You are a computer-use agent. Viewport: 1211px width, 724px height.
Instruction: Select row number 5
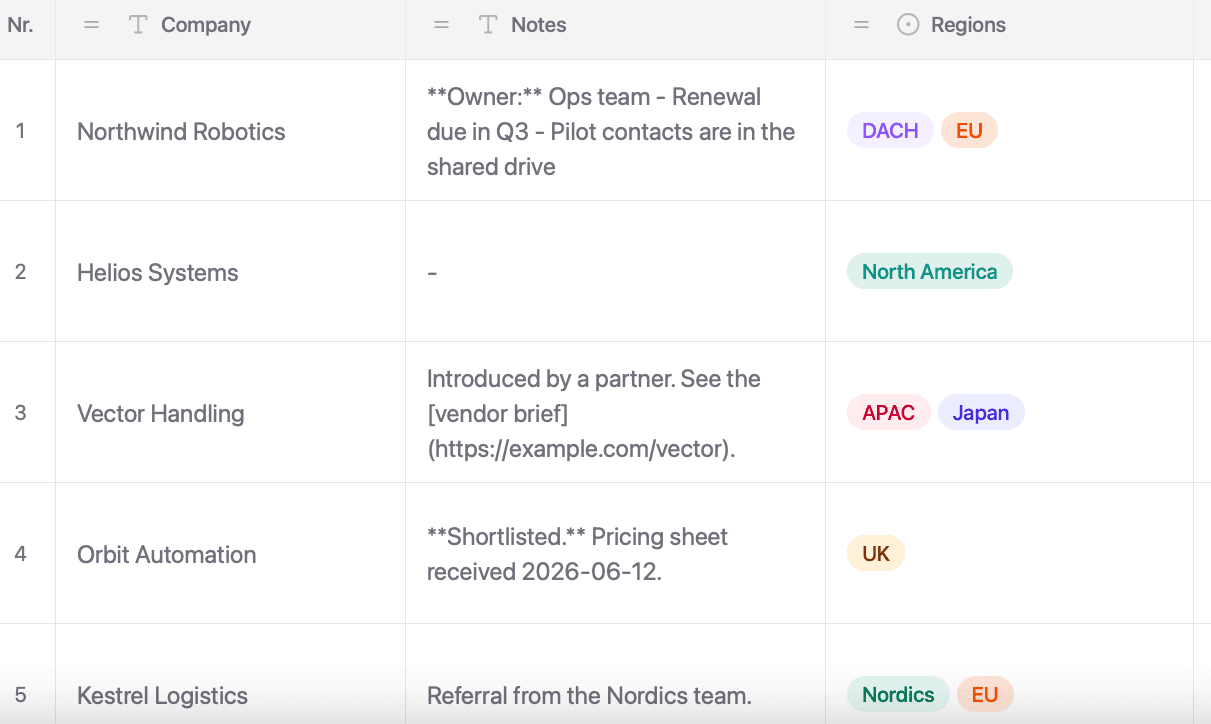pos(21,695)
